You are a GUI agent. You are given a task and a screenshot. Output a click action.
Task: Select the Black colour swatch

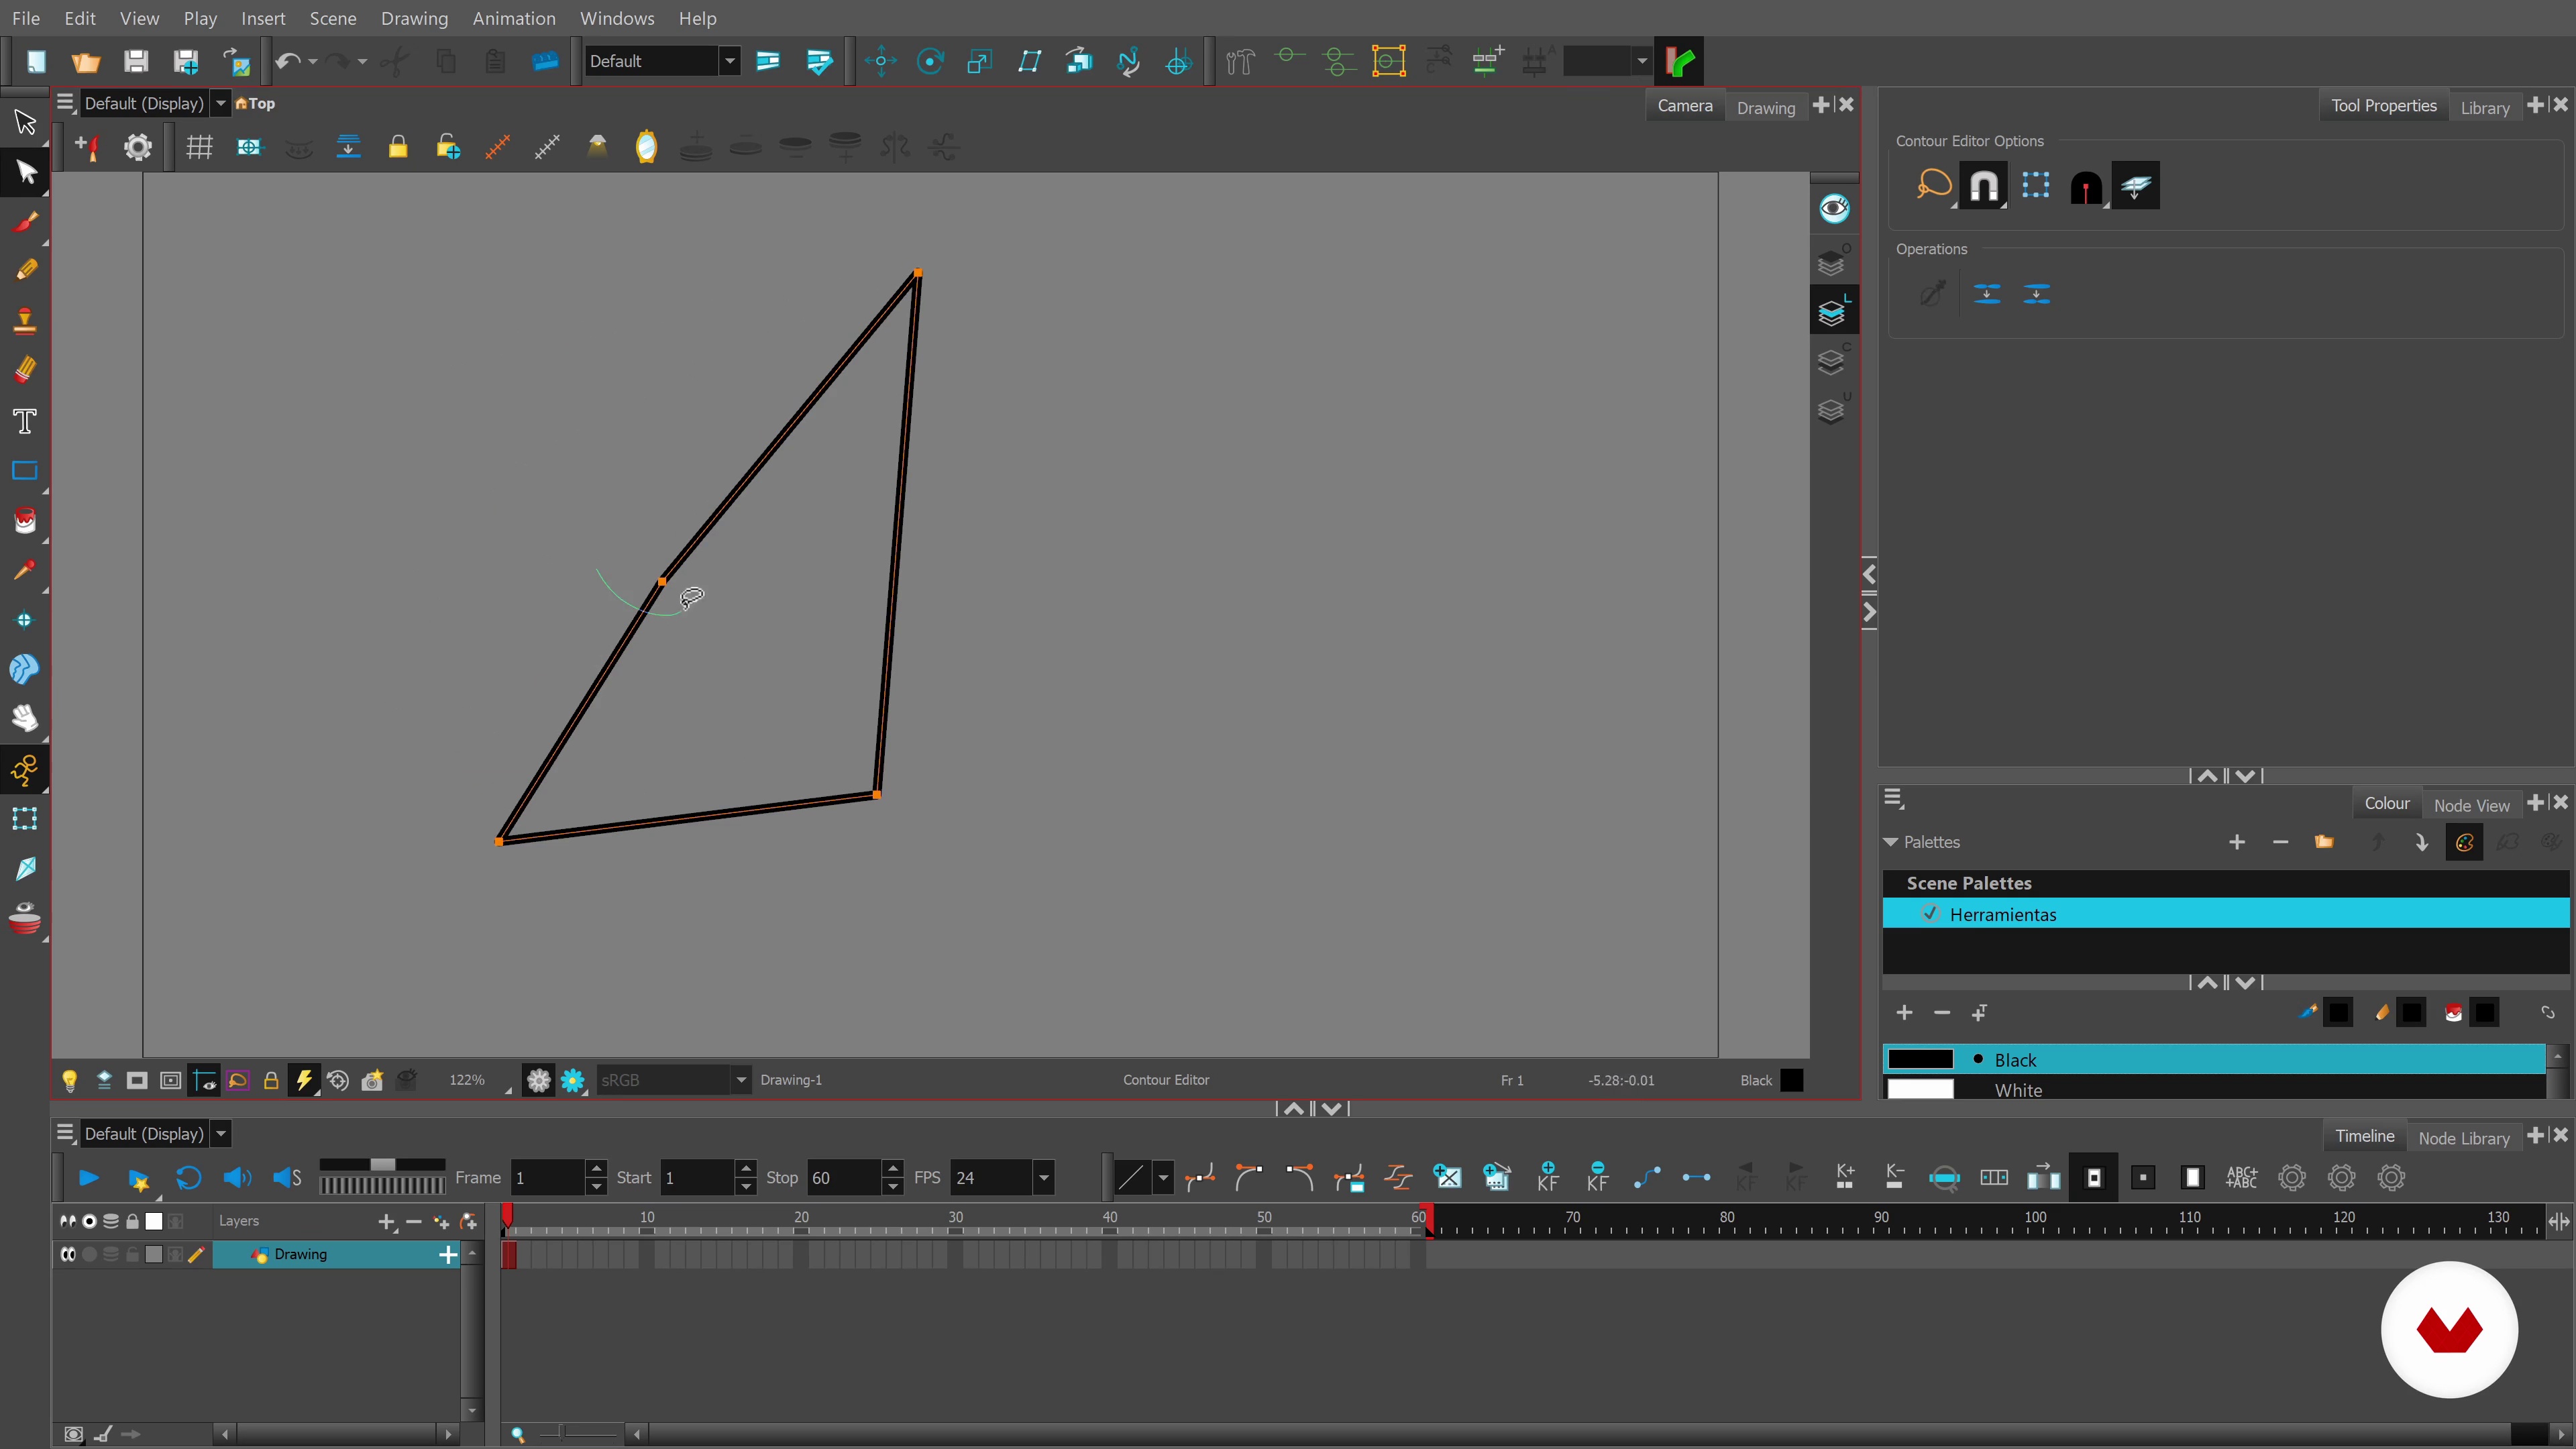click(1920, 1059)
